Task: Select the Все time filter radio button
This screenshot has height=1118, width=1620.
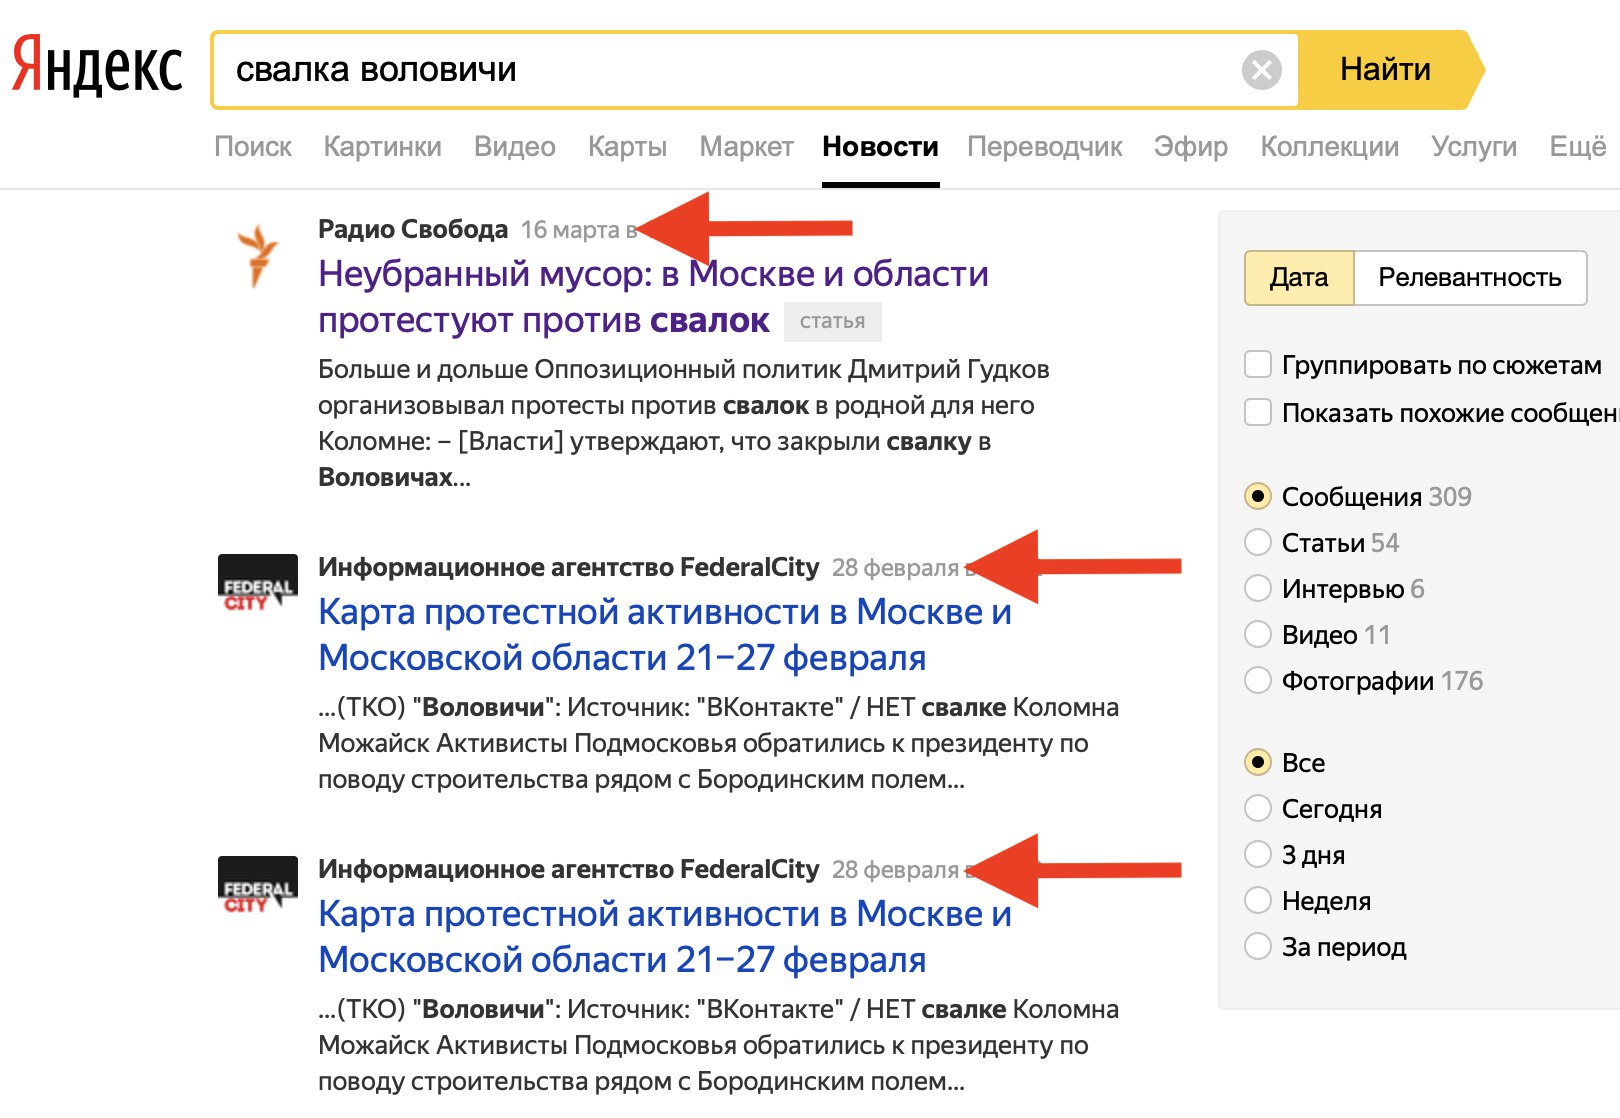Action: tap(1258, 762)
